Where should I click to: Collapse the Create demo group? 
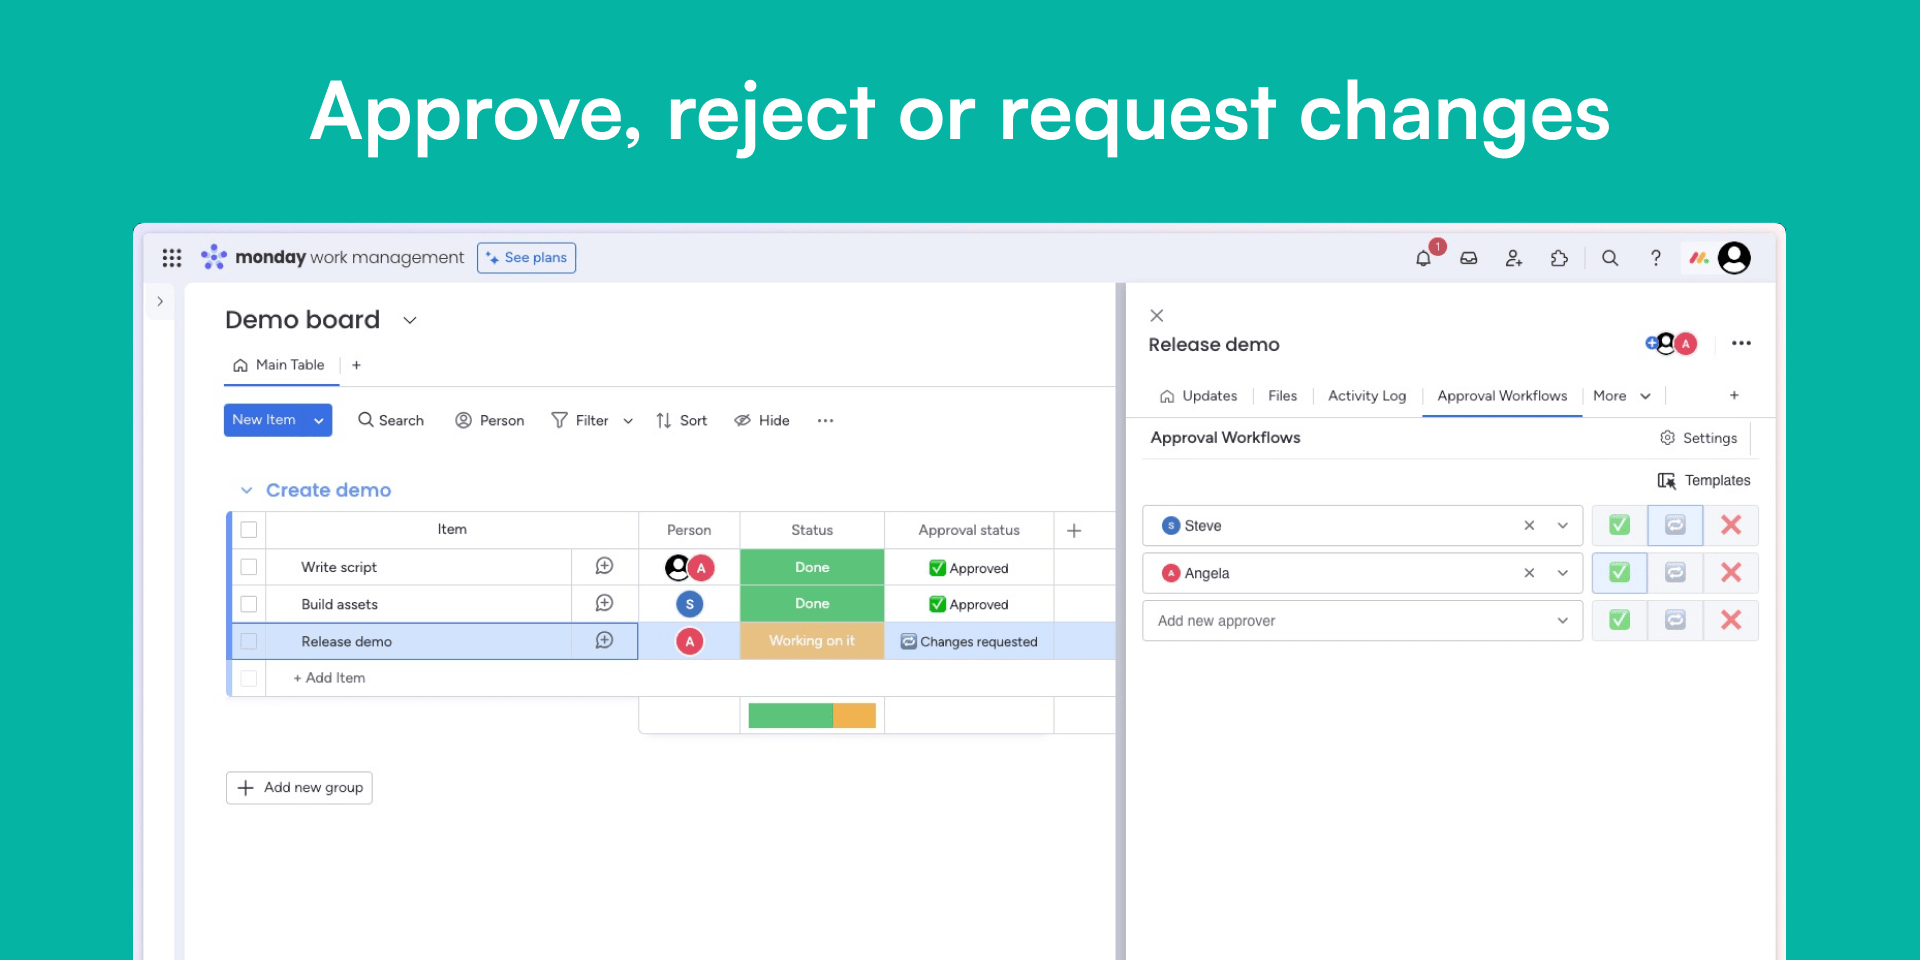pos(246,490)
